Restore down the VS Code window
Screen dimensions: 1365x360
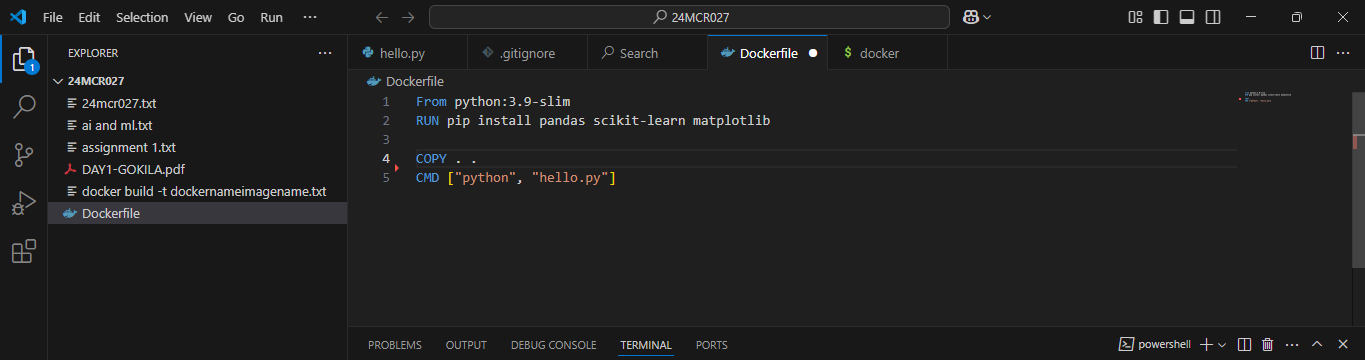pyautogui.click(x=1296, y=17)
